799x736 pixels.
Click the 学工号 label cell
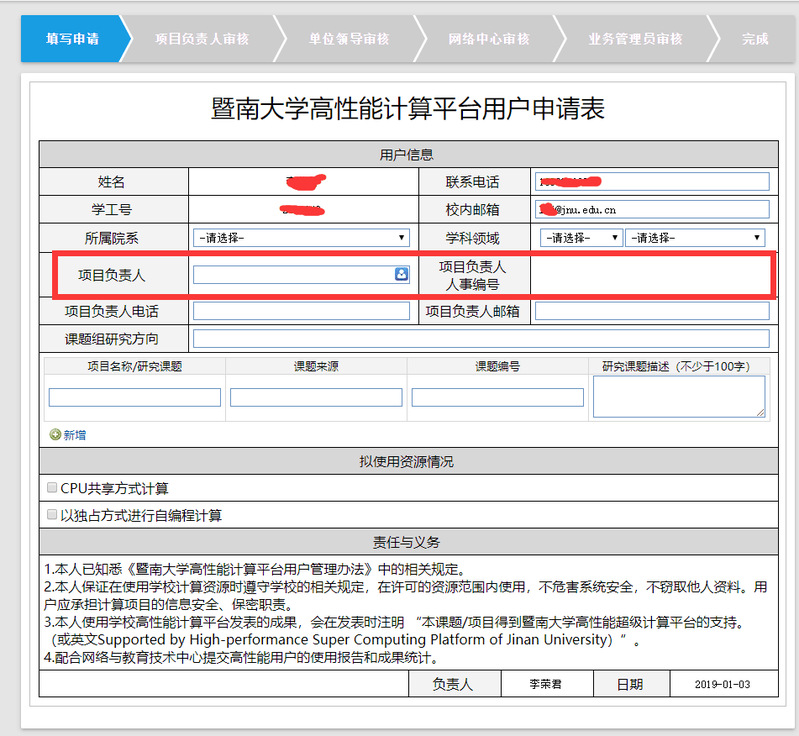click(x=112, y=209)
